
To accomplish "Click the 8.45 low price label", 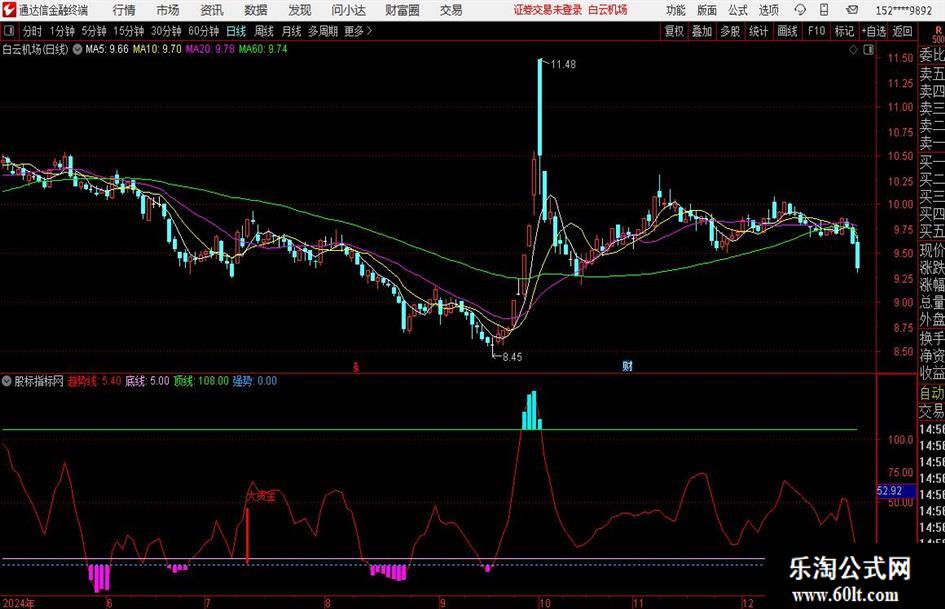I will 512,357.
